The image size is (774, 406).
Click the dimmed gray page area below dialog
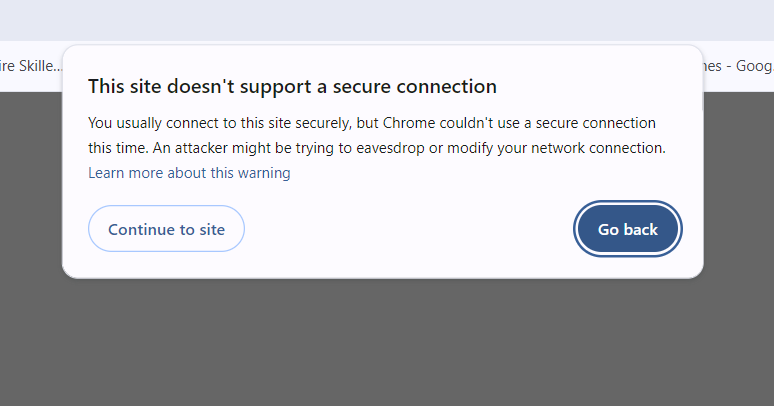[x=386, y=340]
